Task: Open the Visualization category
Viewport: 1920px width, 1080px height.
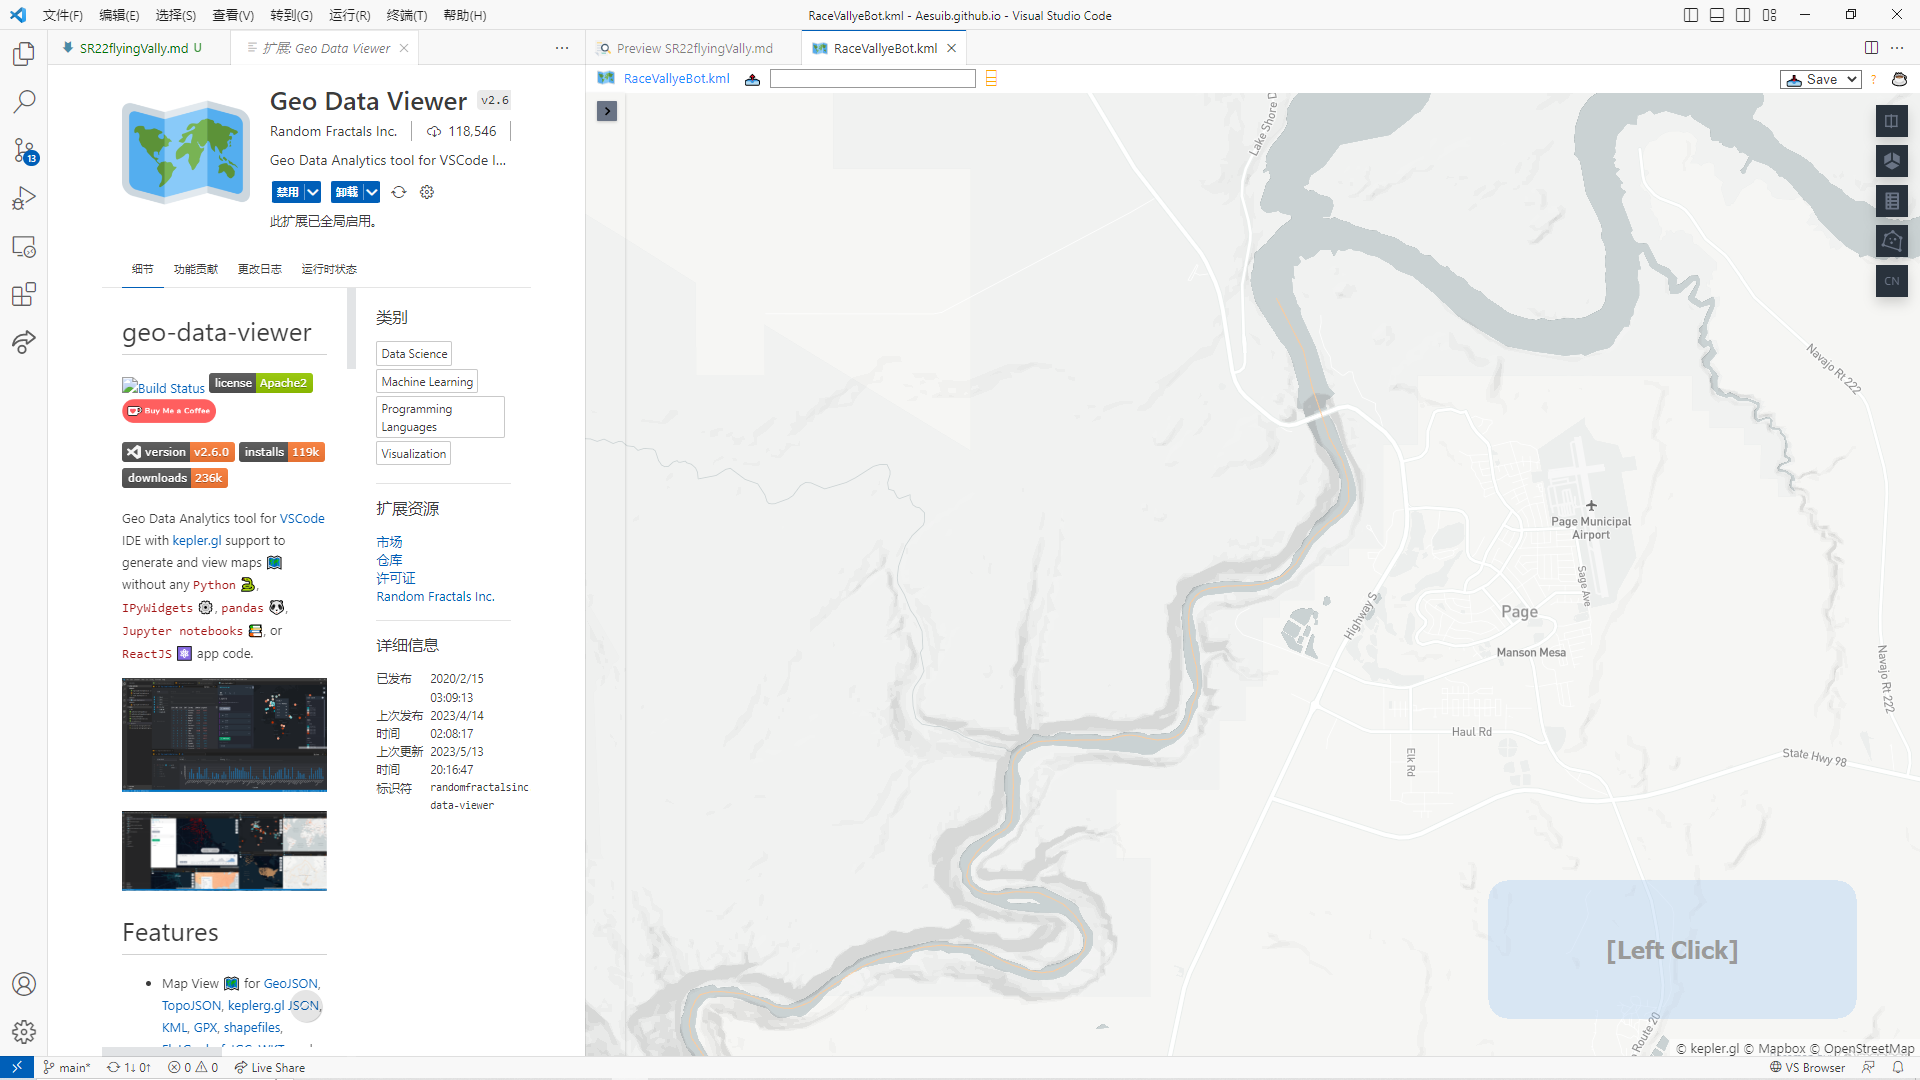Action: tap(414, 454)
